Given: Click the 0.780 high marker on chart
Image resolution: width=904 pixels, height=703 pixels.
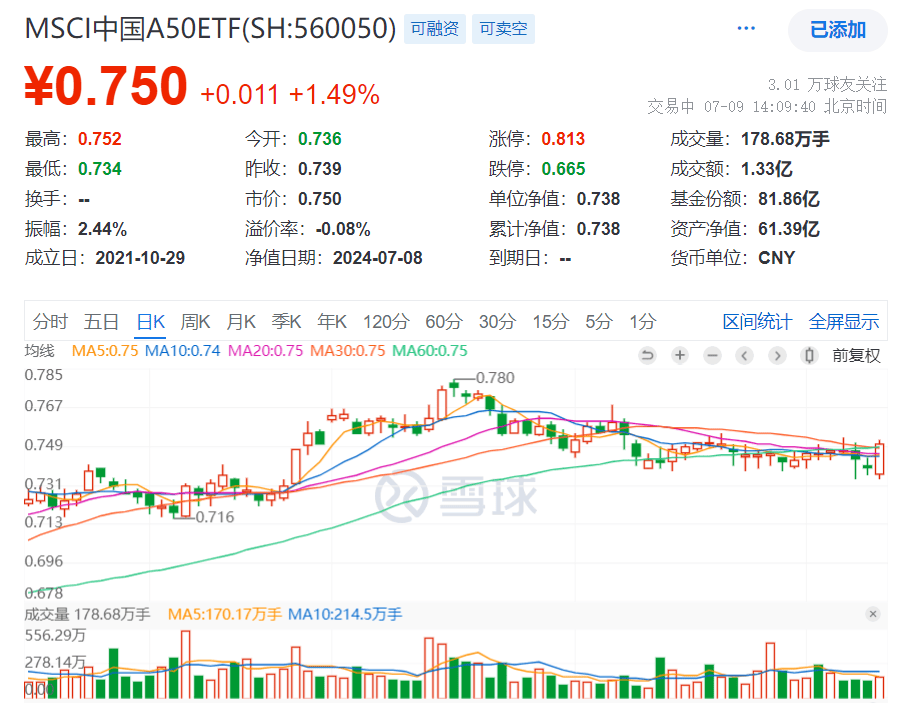Looking at the screenshot, I should [495, 378].
